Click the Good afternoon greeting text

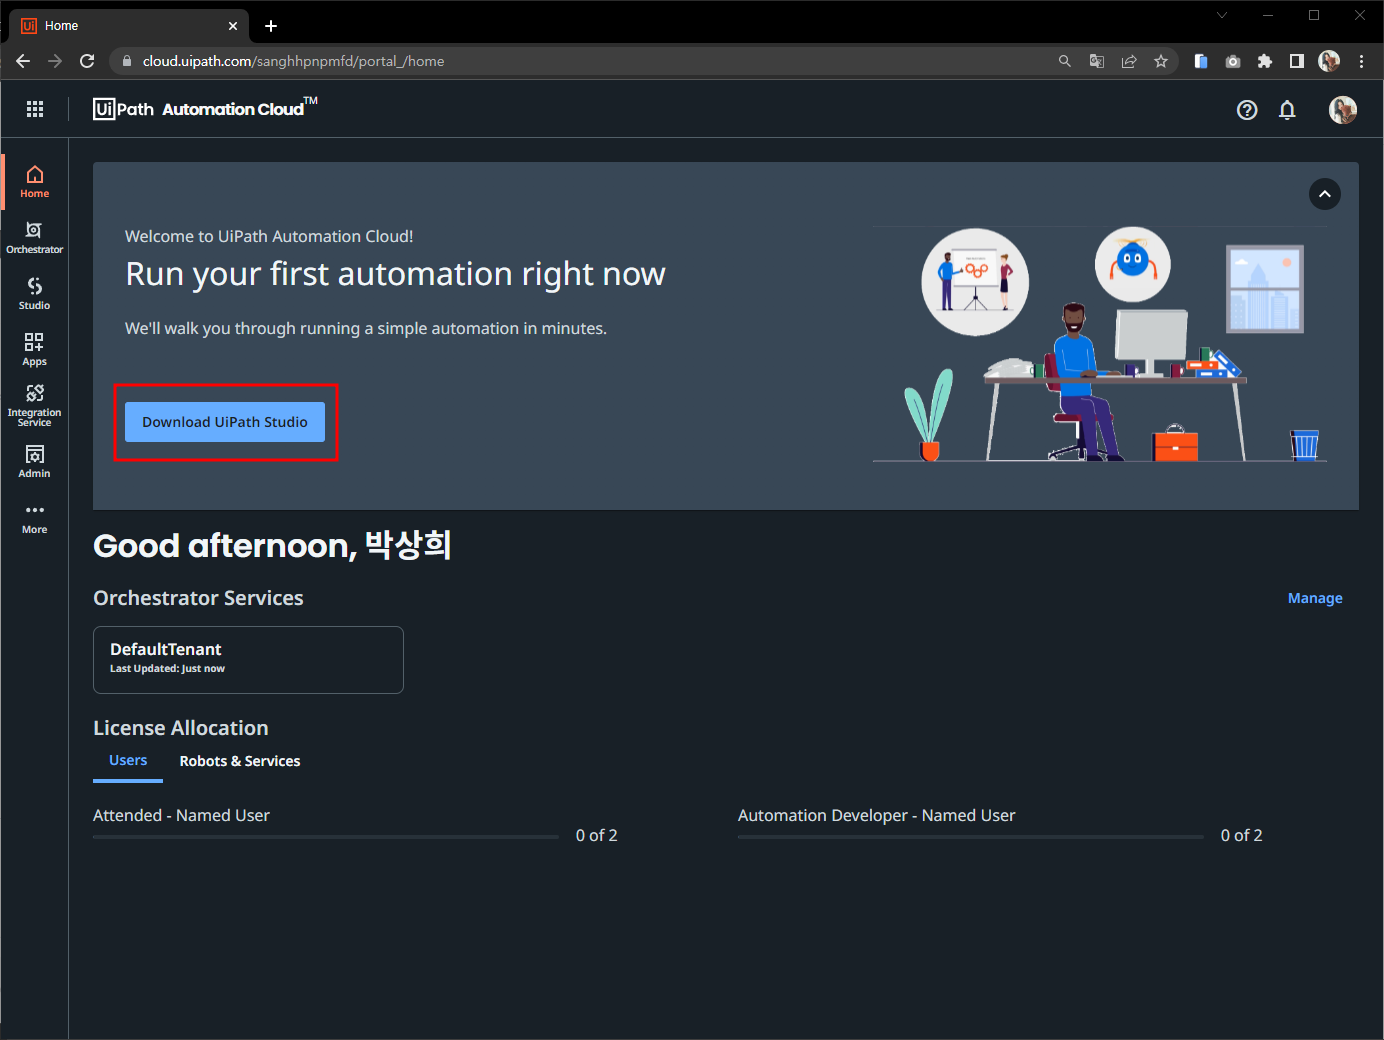(x=272, y=545)
